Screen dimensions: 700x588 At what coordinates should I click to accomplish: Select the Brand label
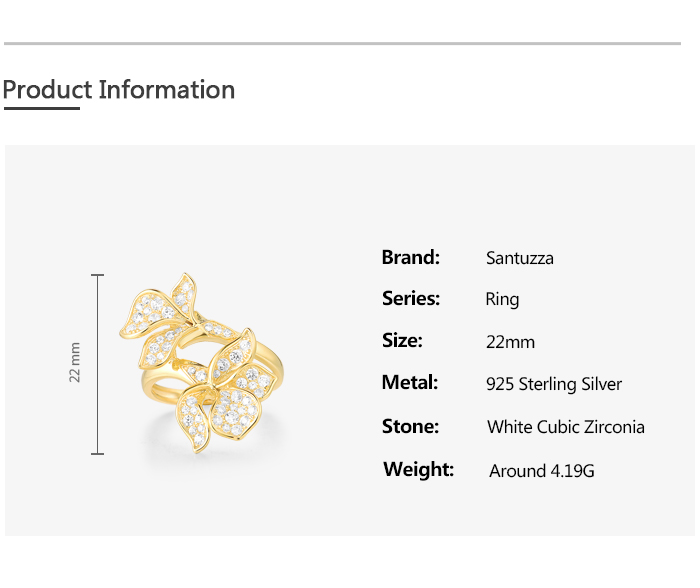tap(411, 258)
